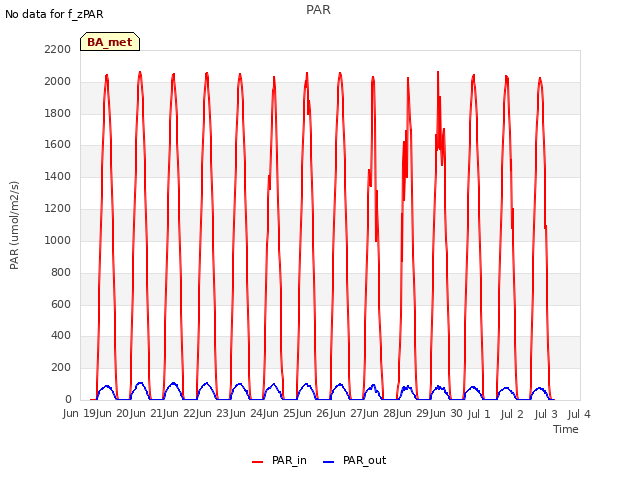640x480 pixels.
Task: Click the BA_met label box
Action: tap(110, 42)
